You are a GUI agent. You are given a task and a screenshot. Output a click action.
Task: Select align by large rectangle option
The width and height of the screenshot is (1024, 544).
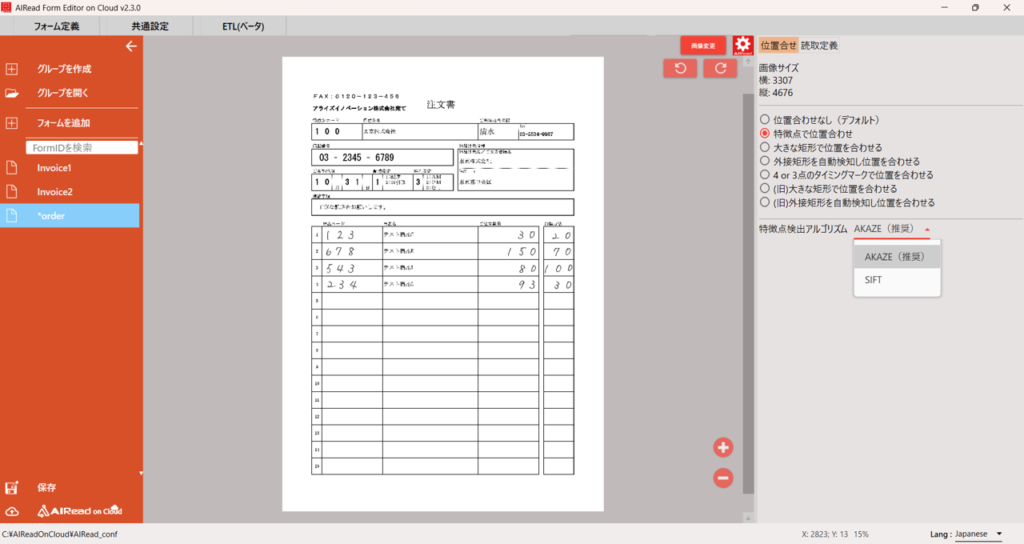765,147
